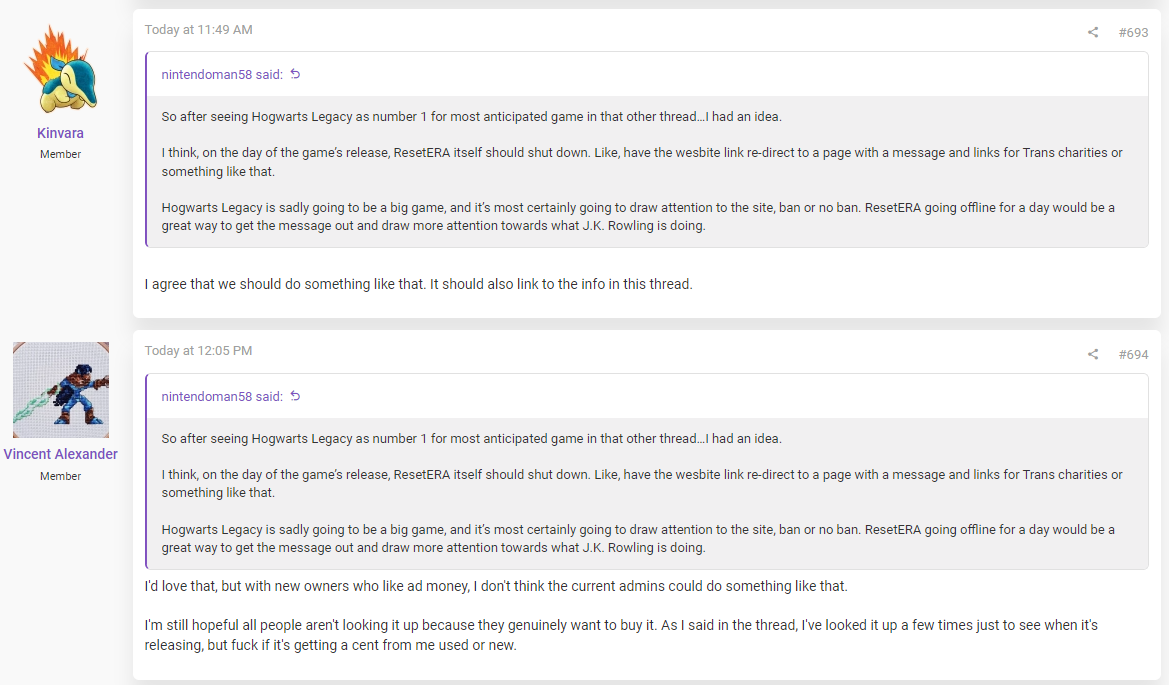1169x685 pixels.
Task: Open Vincent Alexander's pixel-art avatar
Action: click(61, 390)
